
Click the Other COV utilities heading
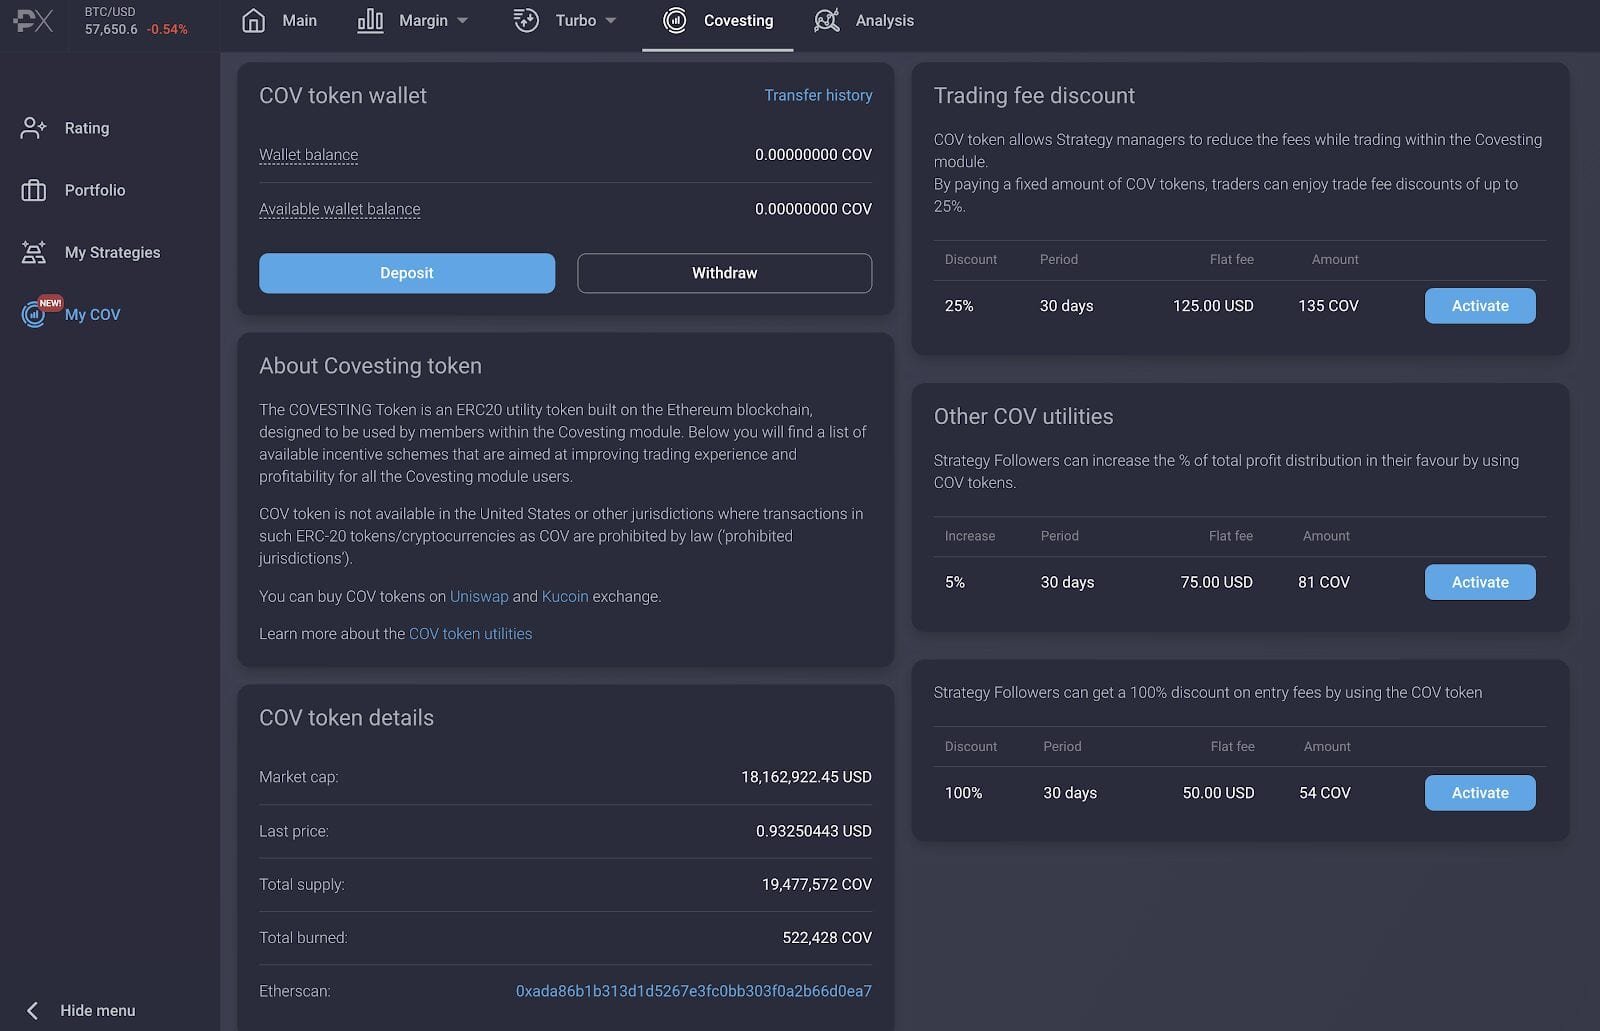(1023, 417)
